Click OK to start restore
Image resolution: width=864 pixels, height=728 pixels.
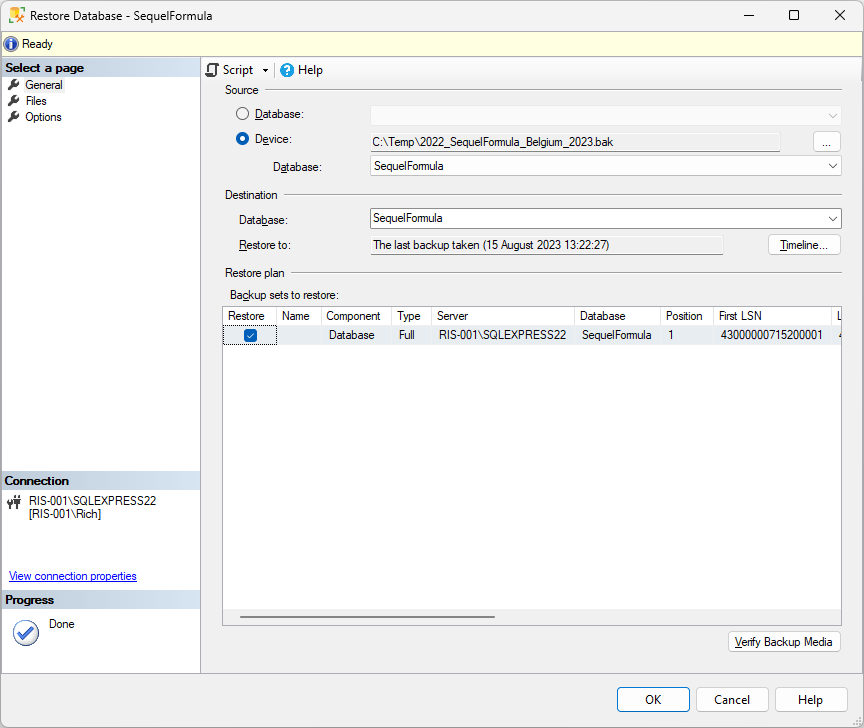coord(653,699)
